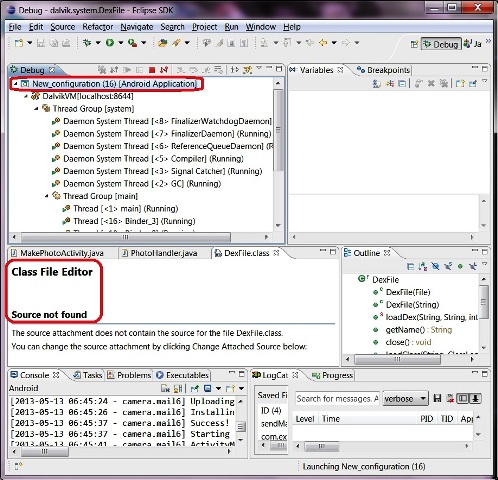
Task: Click Console horizontal scrollbar thumb
Action: pos(45,452)
